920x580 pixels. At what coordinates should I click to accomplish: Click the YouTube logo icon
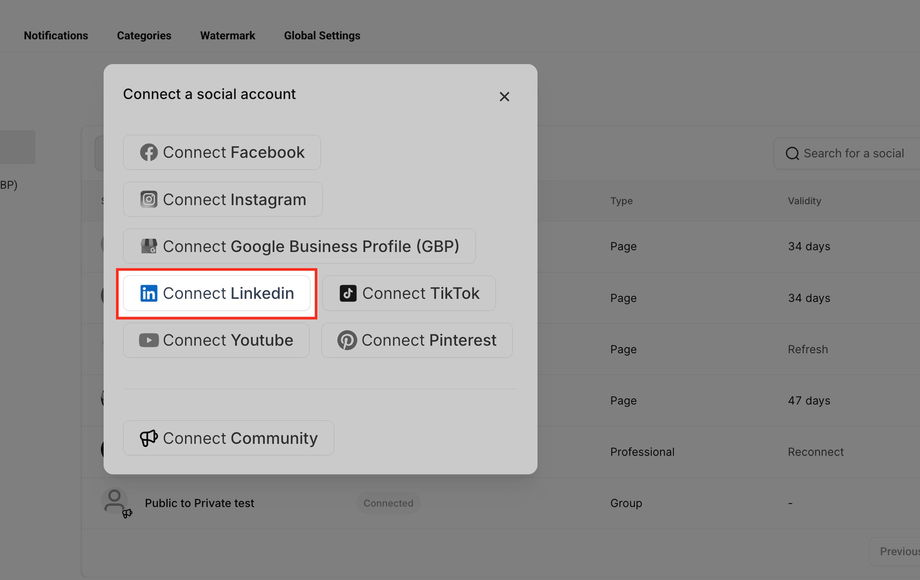(x=148, y=340)
